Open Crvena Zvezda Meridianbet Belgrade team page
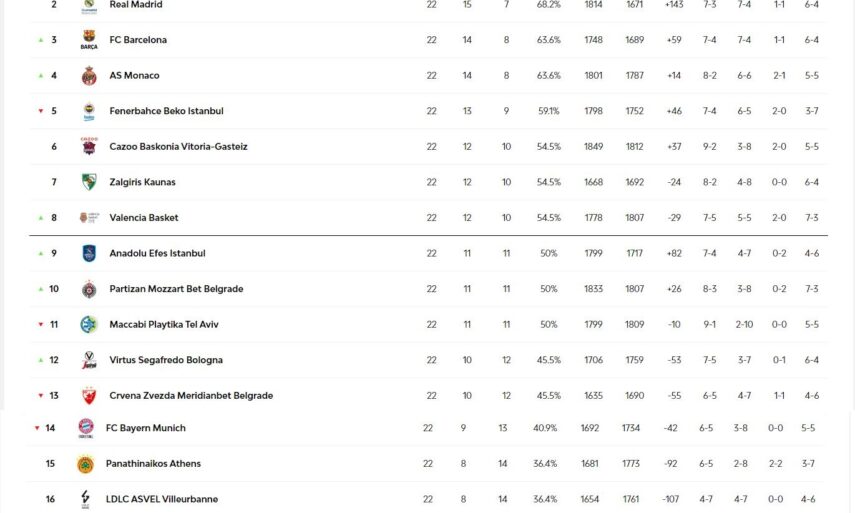 191,396
